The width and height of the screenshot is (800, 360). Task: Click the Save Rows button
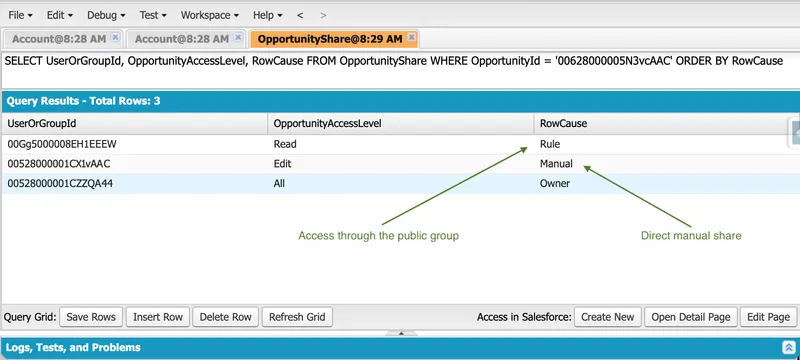click(x=91, y=317)
